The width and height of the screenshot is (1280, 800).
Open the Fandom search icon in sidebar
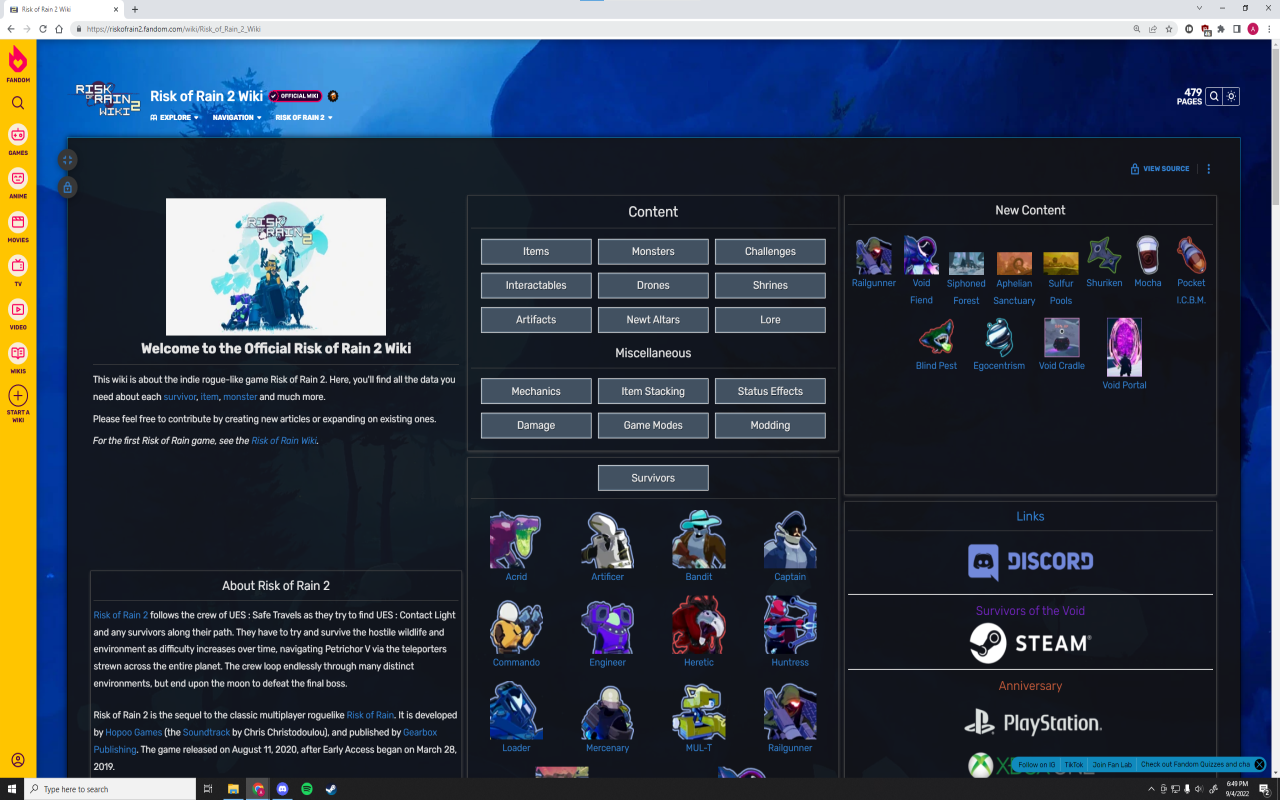[18, 103]
